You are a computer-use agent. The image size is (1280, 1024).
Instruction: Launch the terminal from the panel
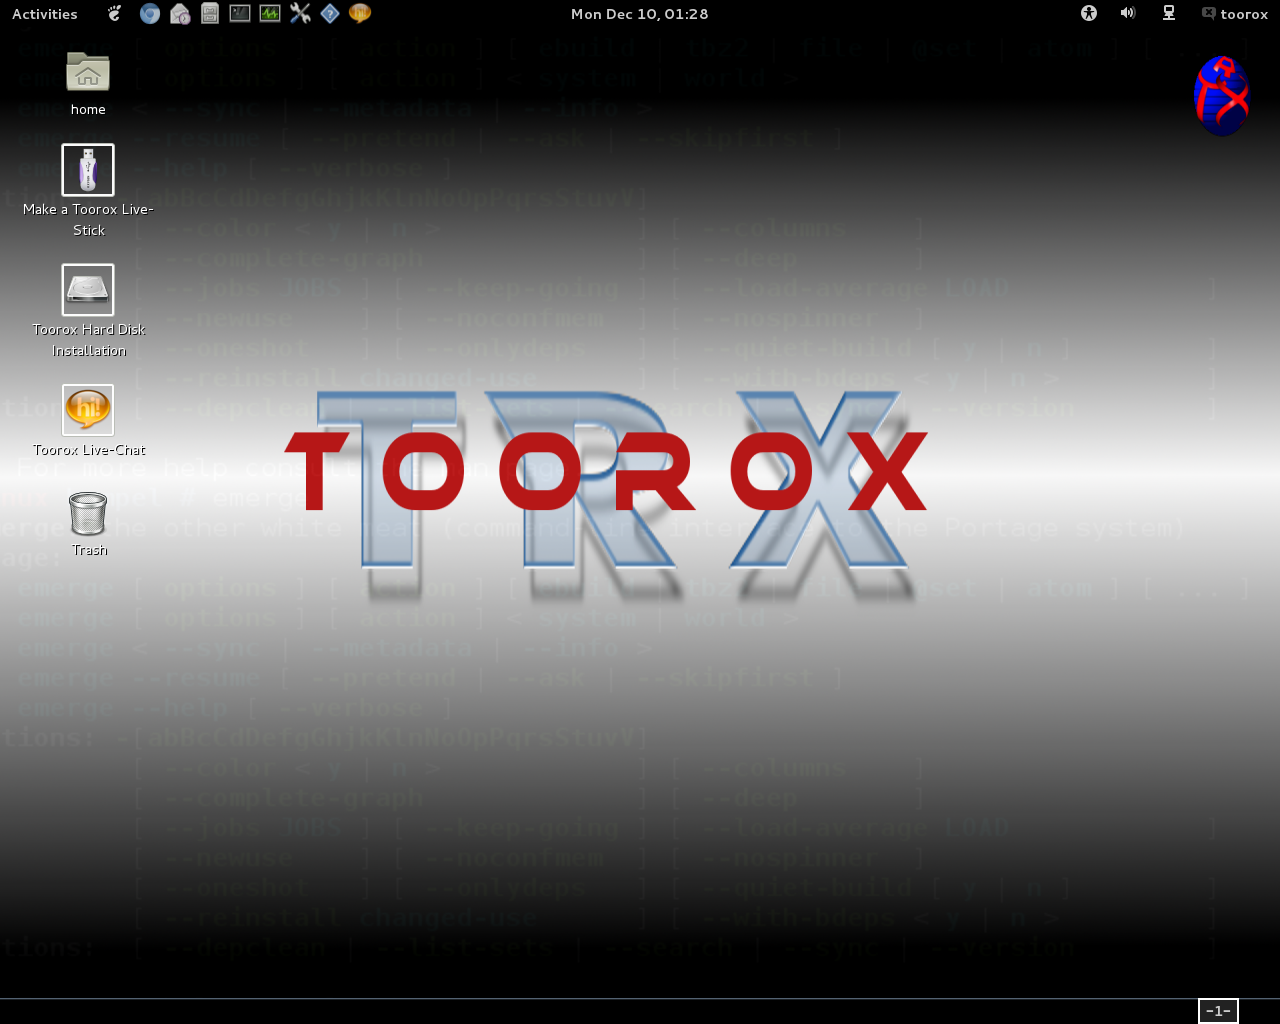point(240,14)
